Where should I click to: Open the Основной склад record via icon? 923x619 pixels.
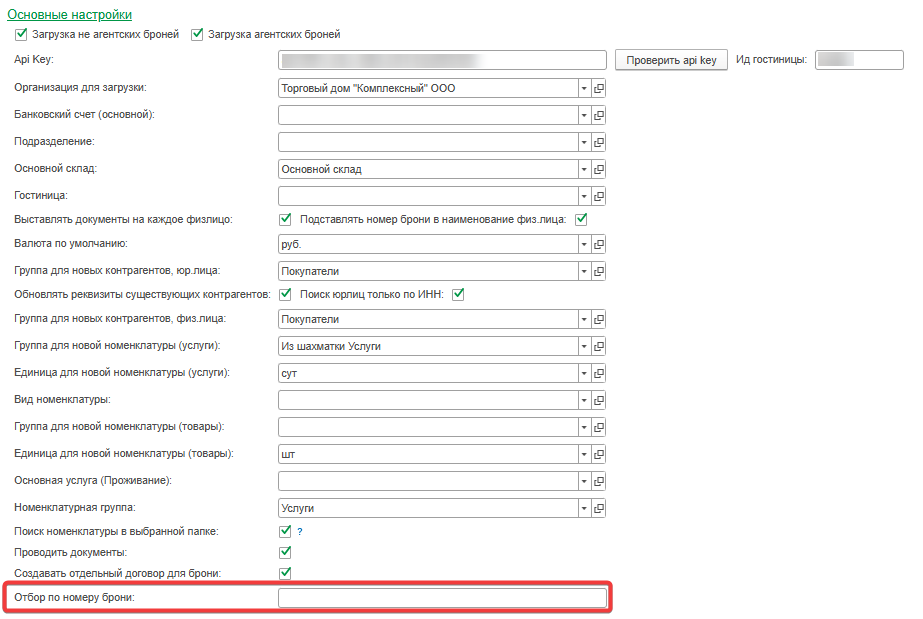point(600,169)
